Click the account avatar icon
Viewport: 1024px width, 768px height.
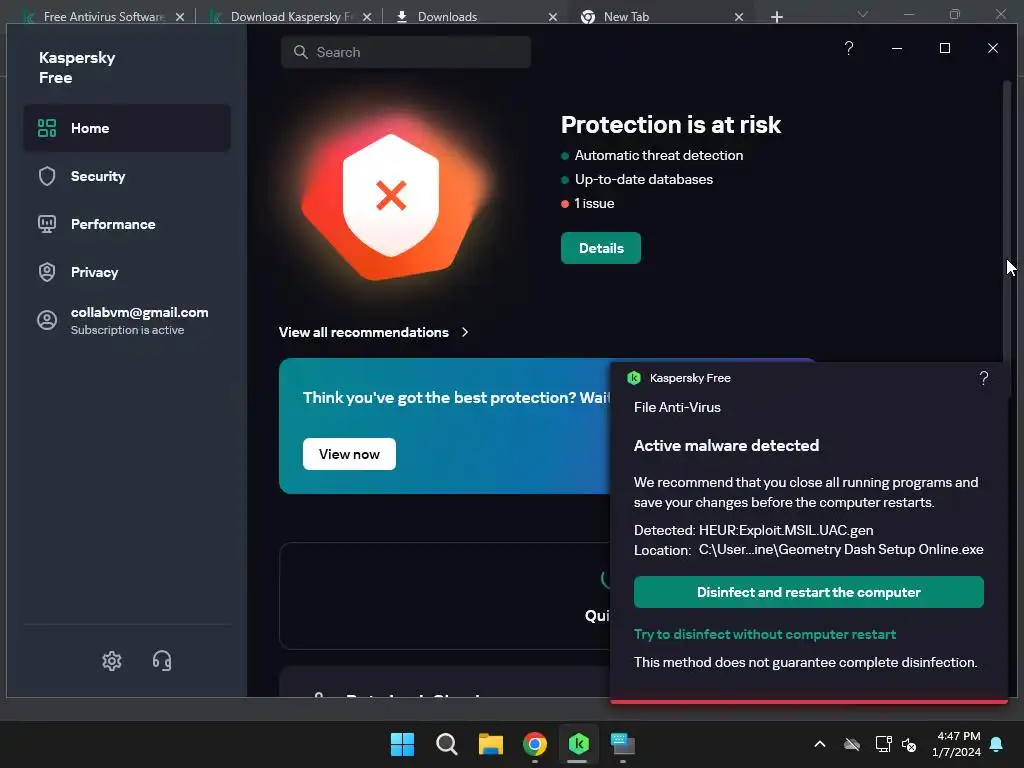[47, 320]
